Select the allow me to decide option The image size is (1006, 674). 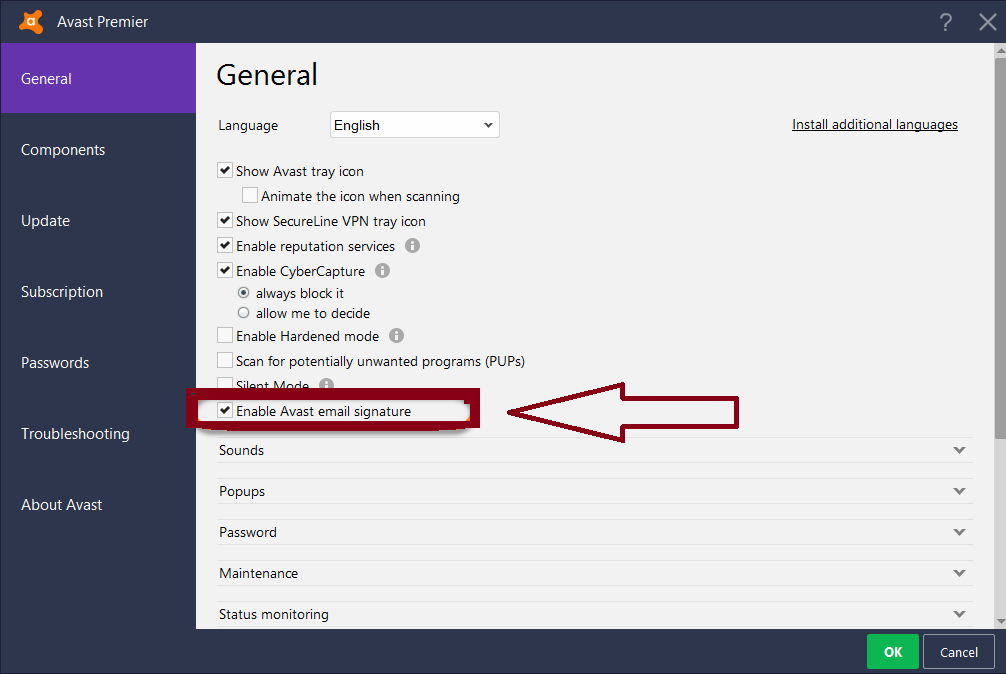pos(243,313)
